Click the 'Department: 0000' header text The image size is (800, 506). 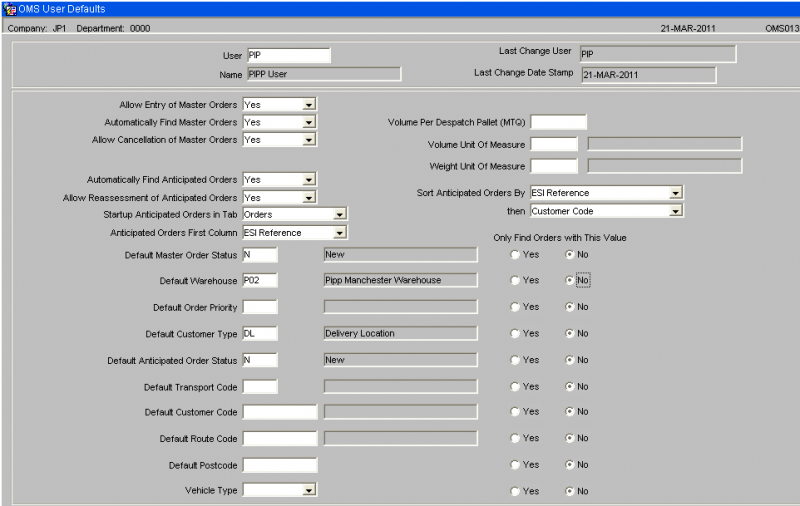click(113, 29)
